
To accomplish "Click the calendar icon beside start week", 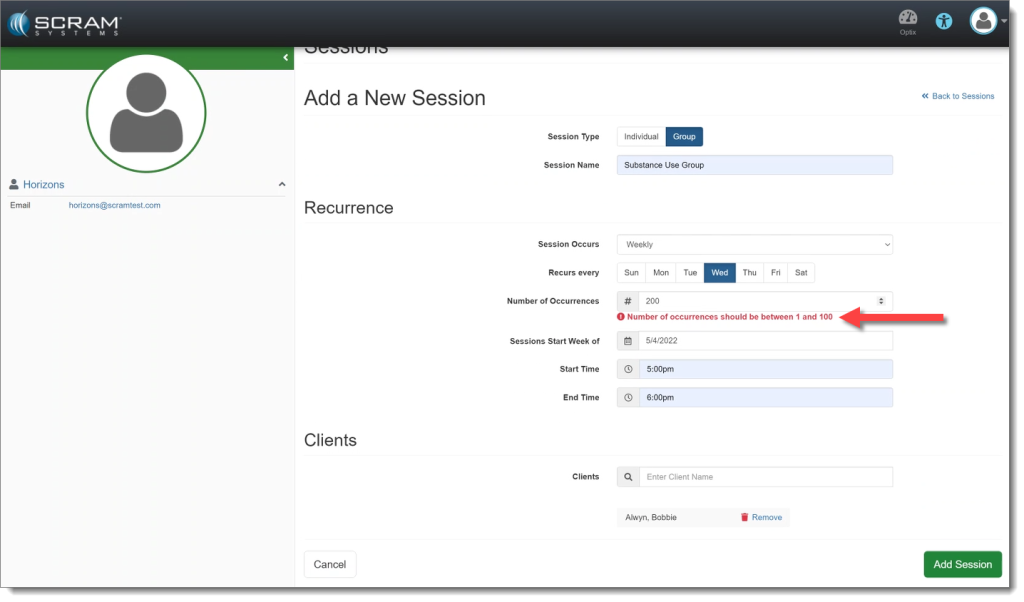I will 628,341.
